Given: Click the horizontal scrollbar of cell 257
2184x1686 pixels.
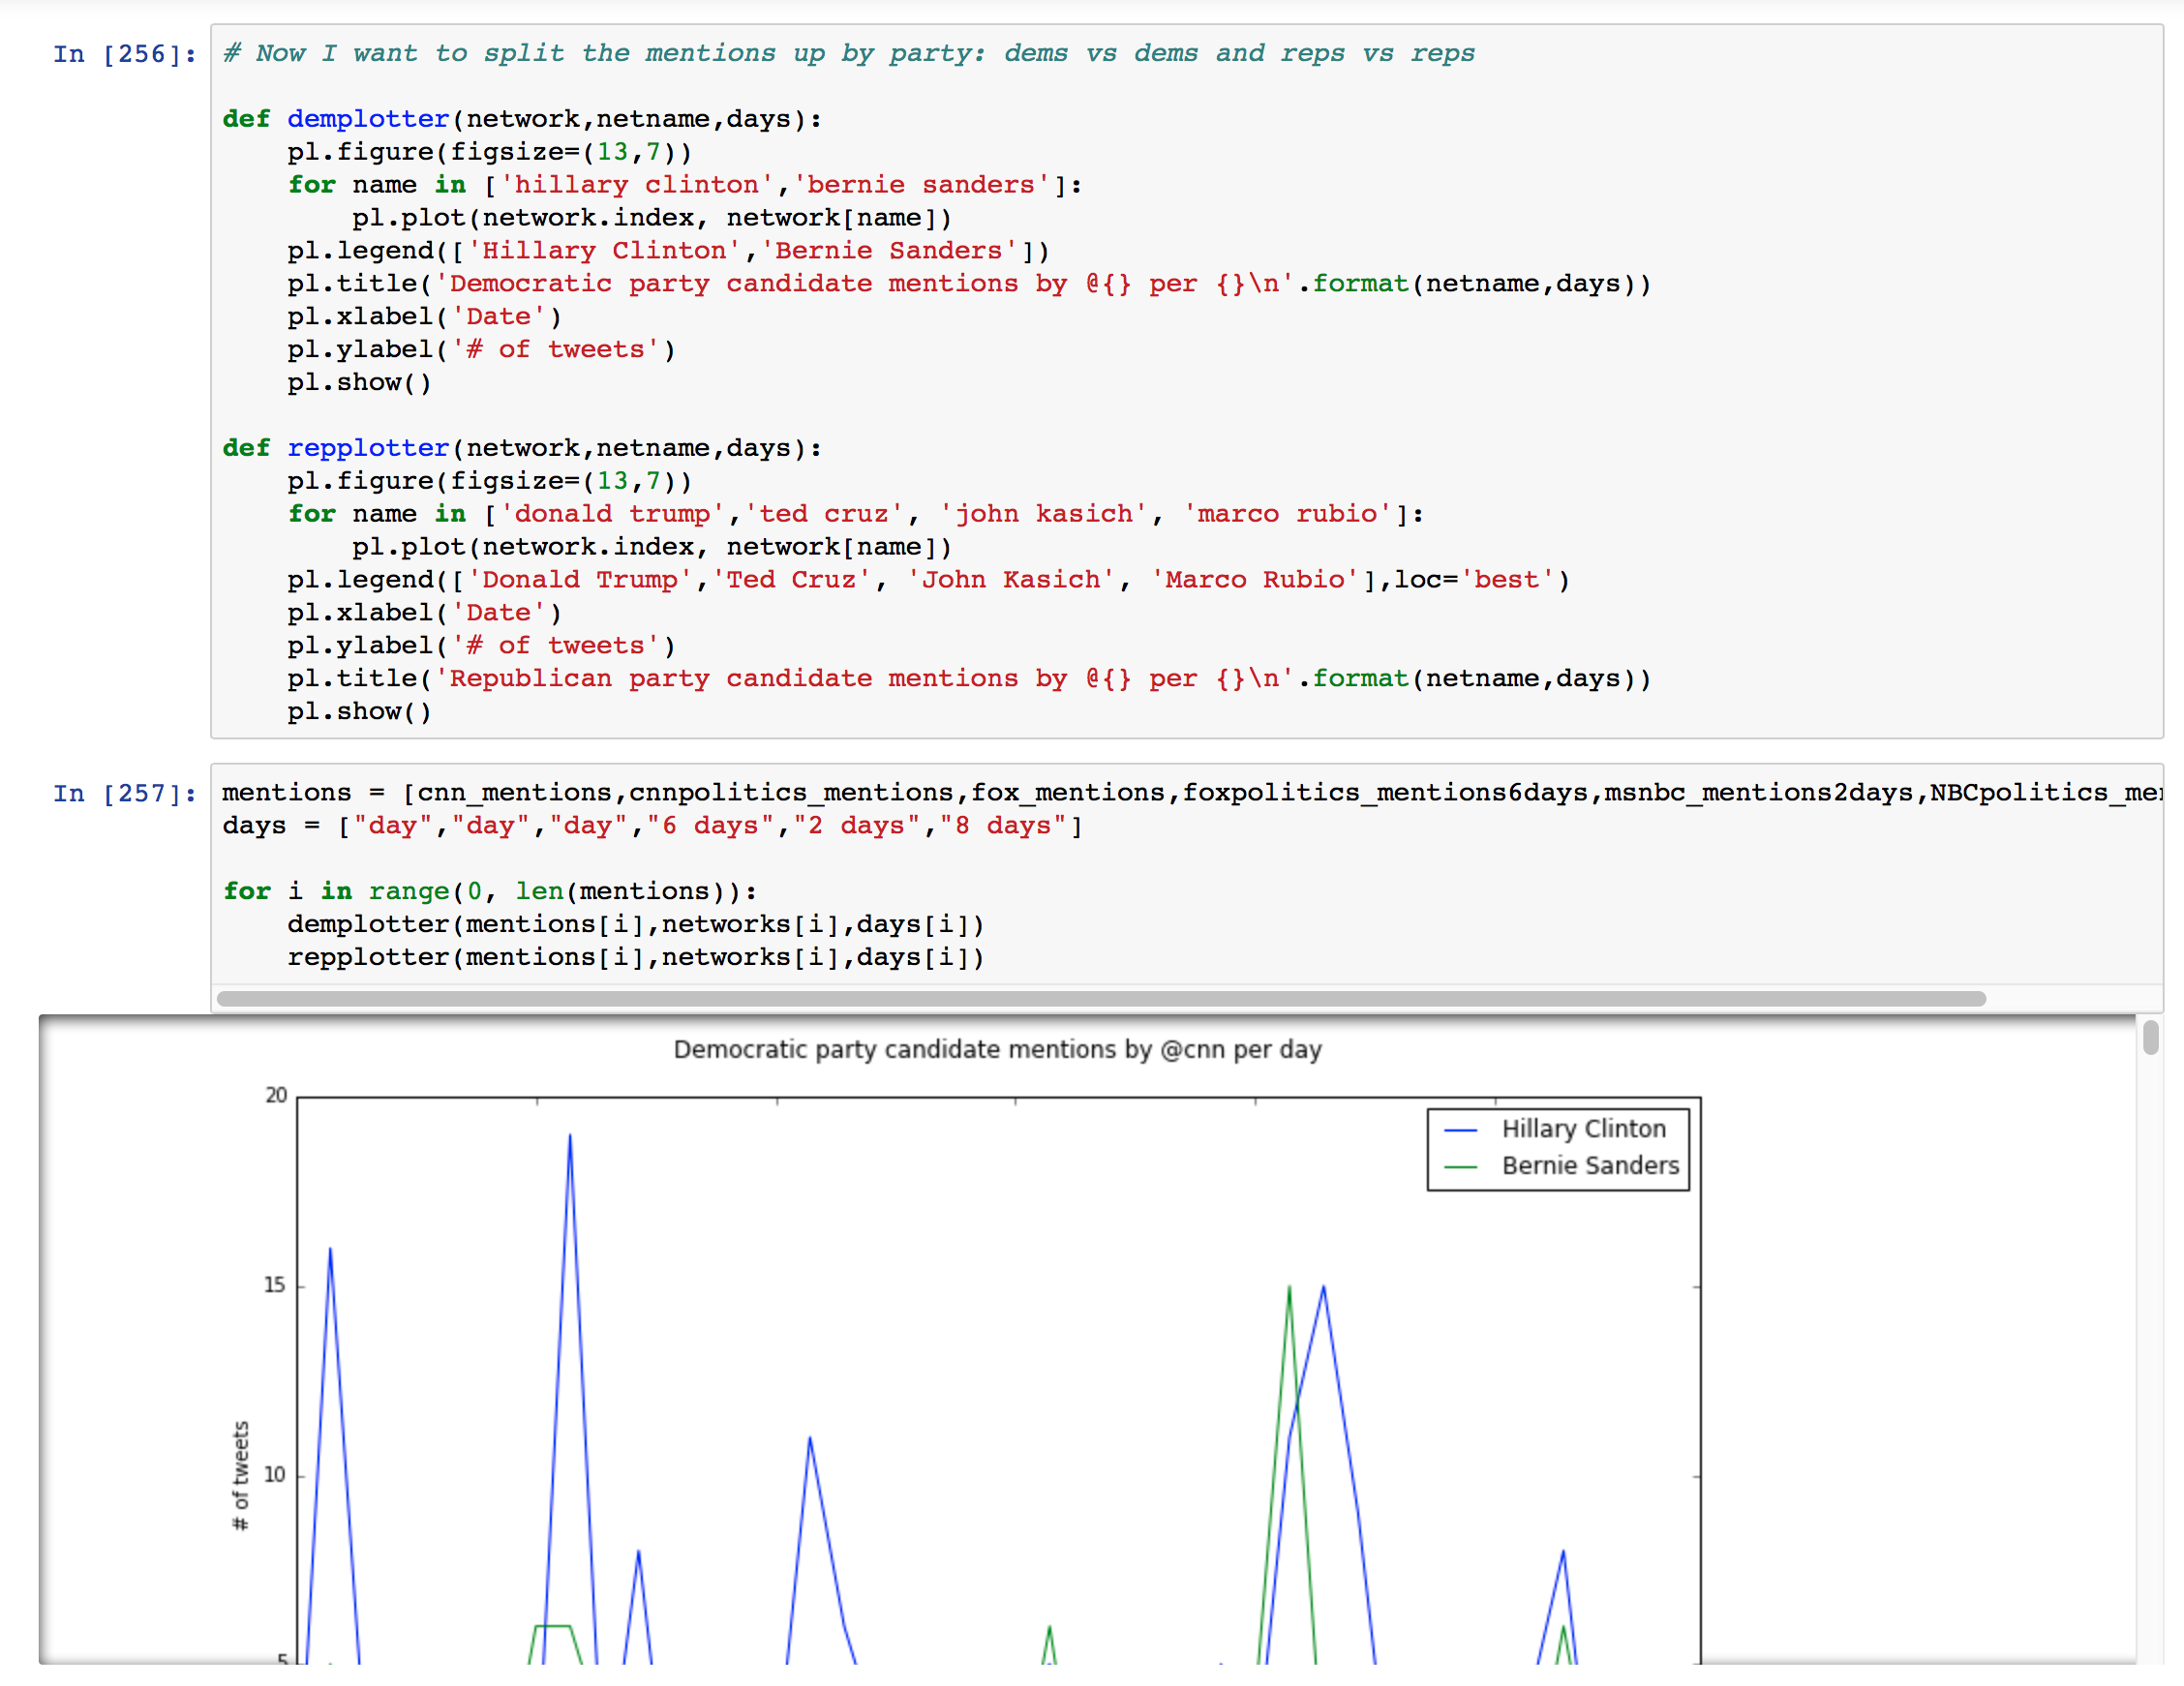Looking at the screenshot, I should pyautogui.click(x=1101, y=999).
